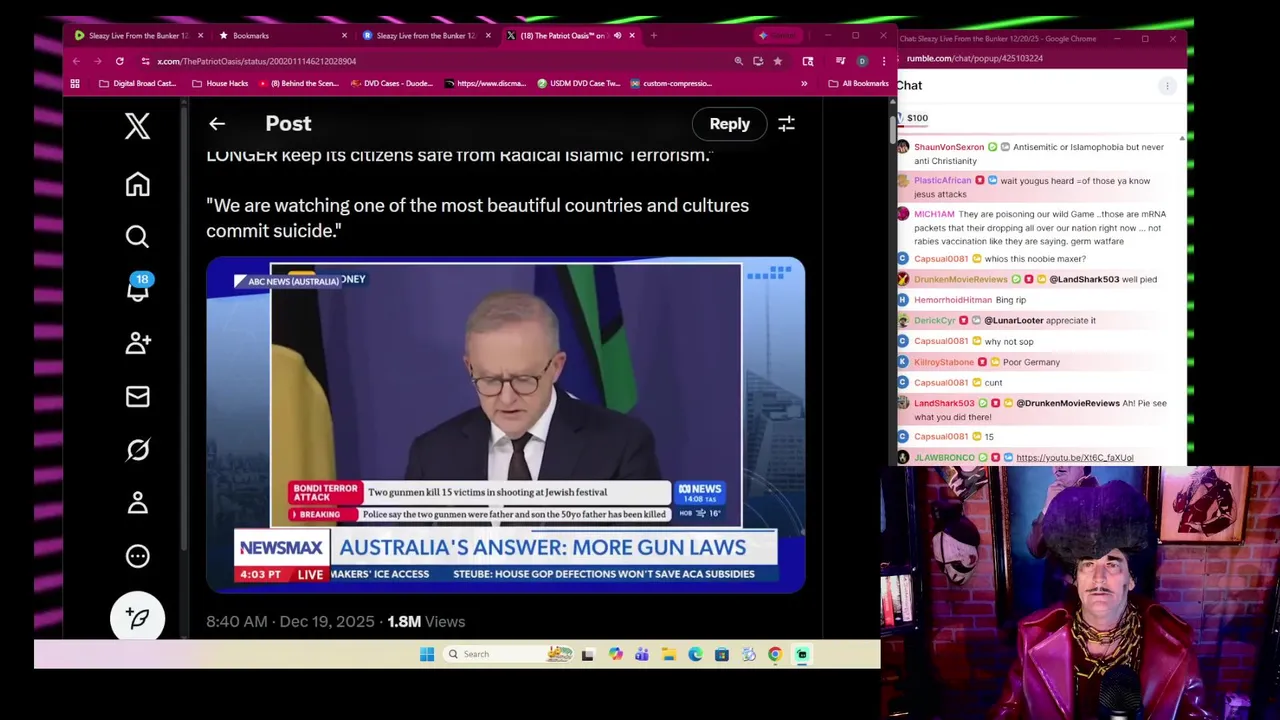Open the X Profile person icon

tap(137, 503)
